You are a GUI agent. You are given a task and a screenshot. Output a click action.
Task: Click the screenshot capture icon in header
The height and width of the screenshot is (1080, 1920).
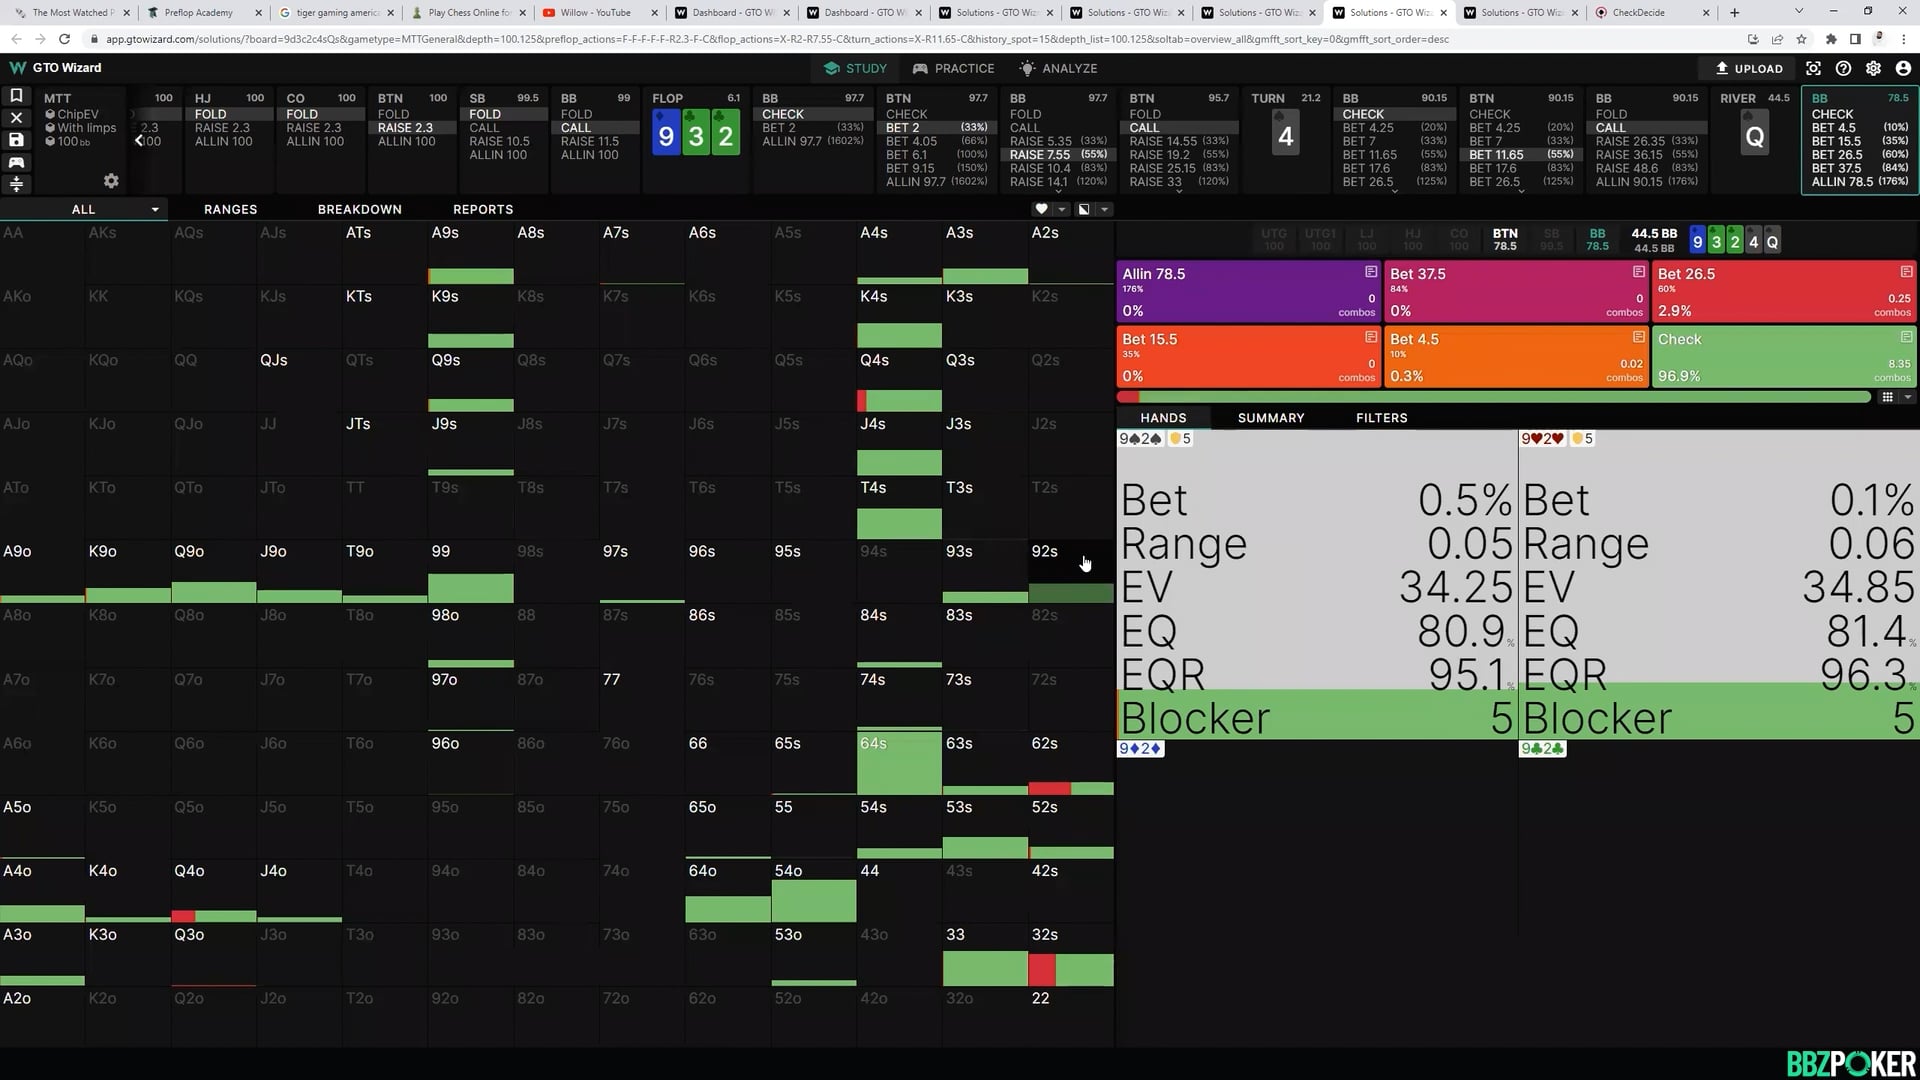pyautogui.click(x=1813, y=68)
